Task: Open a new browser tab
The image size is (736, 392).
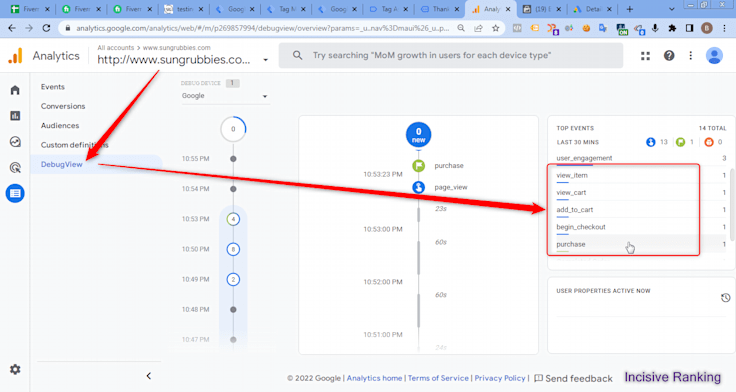Action: (x=629, y=9)
